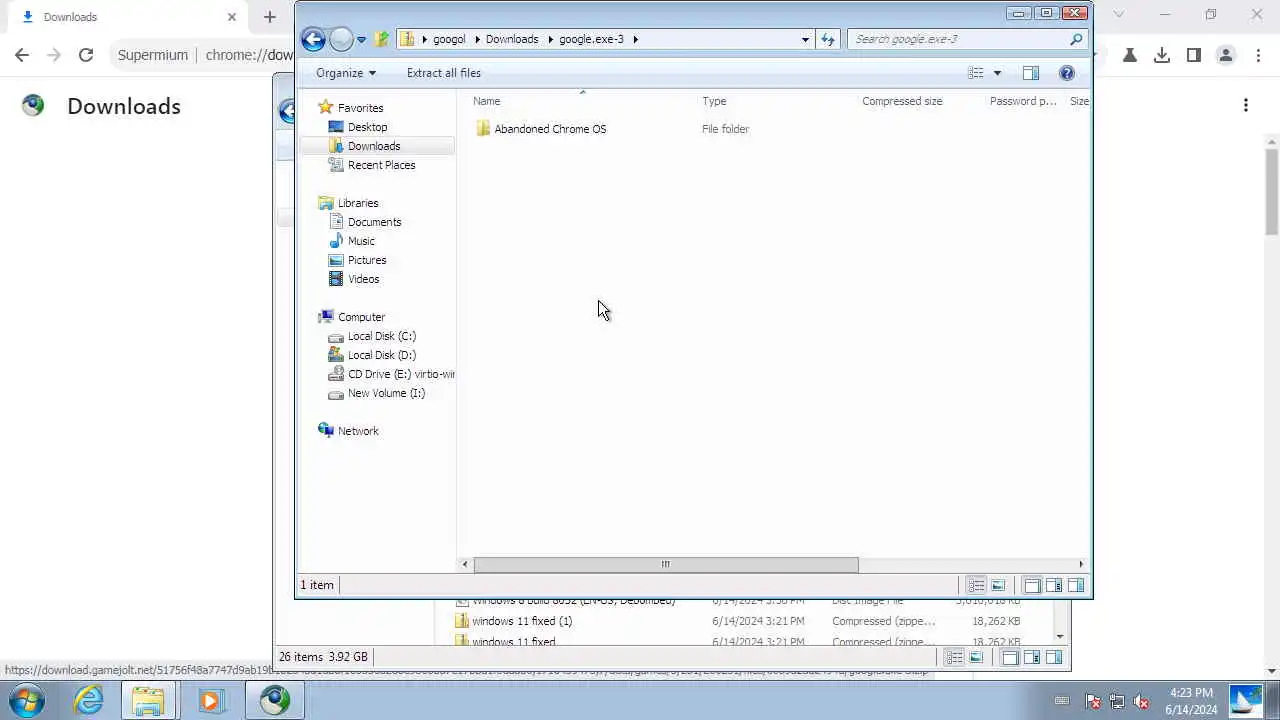Viewport: 1280px width, 720px height.
Task: Click the horizontal scrollbar left arrow
Action: pos(465,565)
